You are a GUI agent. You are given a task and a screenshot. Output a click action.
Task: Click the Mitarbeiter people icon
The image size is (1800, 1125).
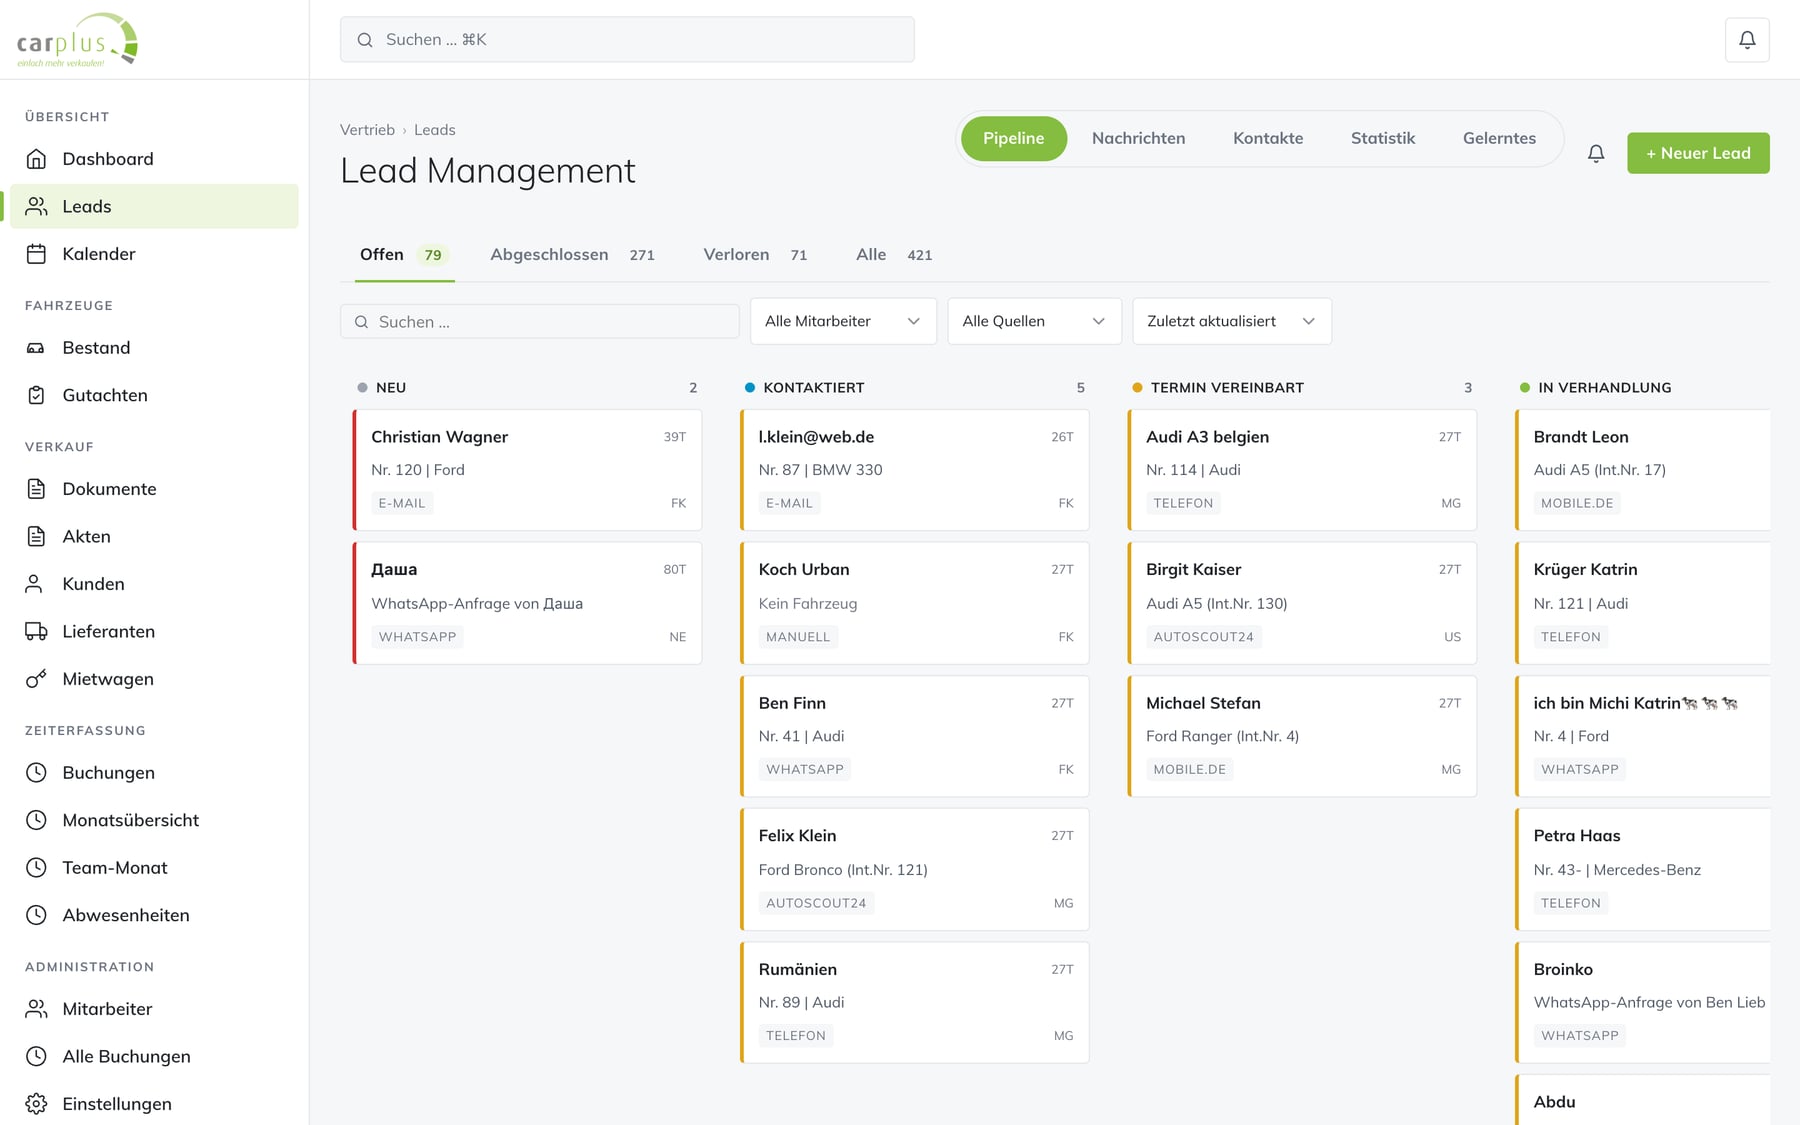coord(36,1009)
